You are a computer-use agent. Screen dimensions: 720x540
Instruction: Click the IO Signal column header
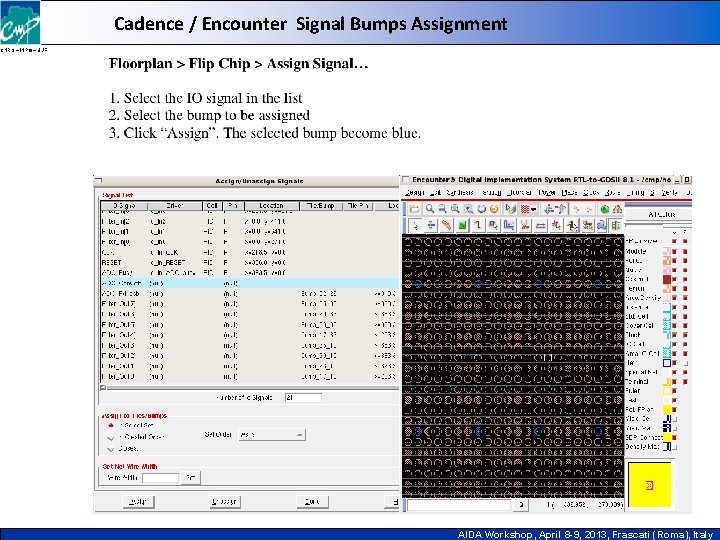coord(124,206)
